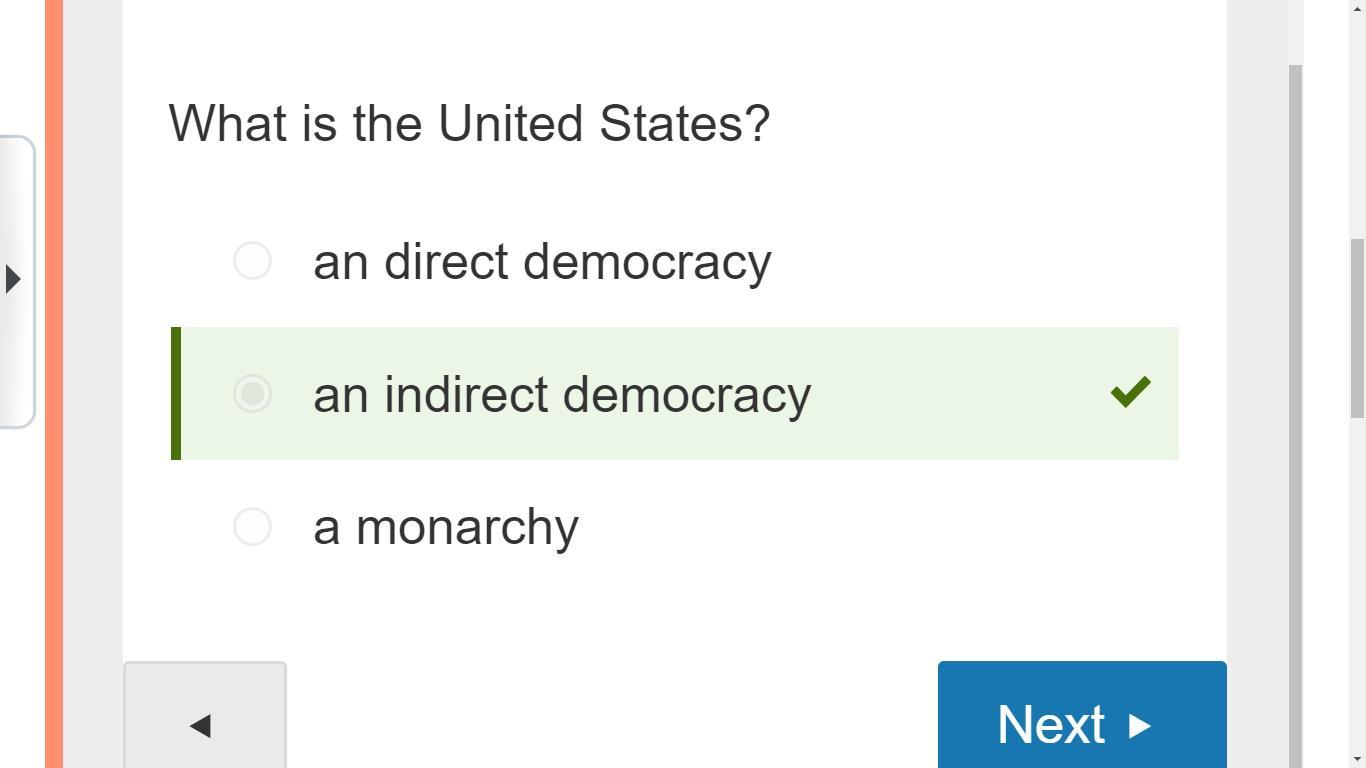The width and height of the screenshot is (1366, 768).
Task: Click the page scrollbar up arrow
Action: click(x=1357, y=8)
